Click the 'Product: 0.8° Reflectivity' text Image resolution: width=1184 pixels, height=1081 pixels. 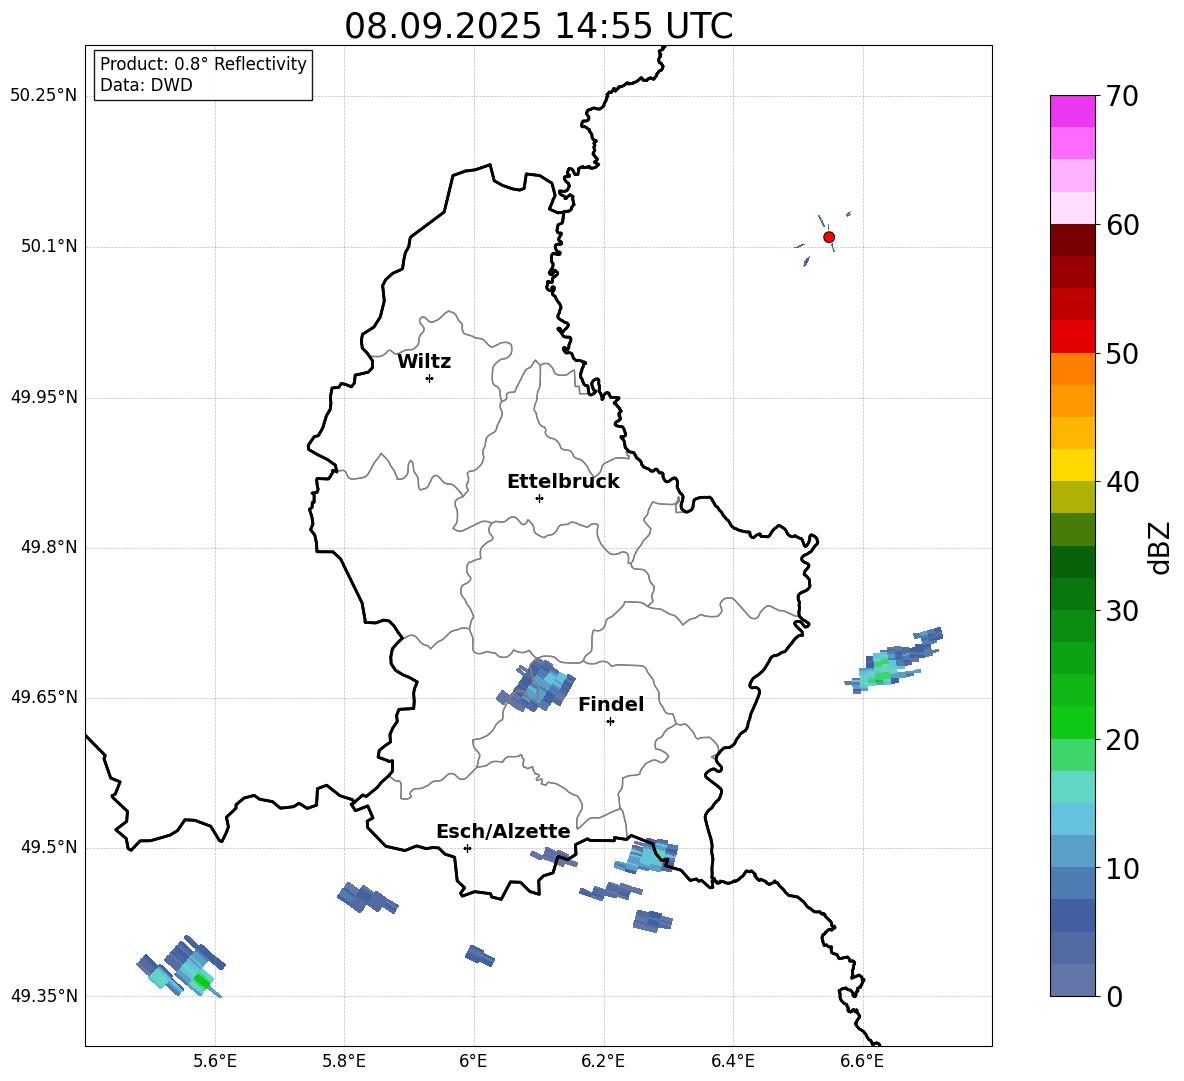coord(203,63)
